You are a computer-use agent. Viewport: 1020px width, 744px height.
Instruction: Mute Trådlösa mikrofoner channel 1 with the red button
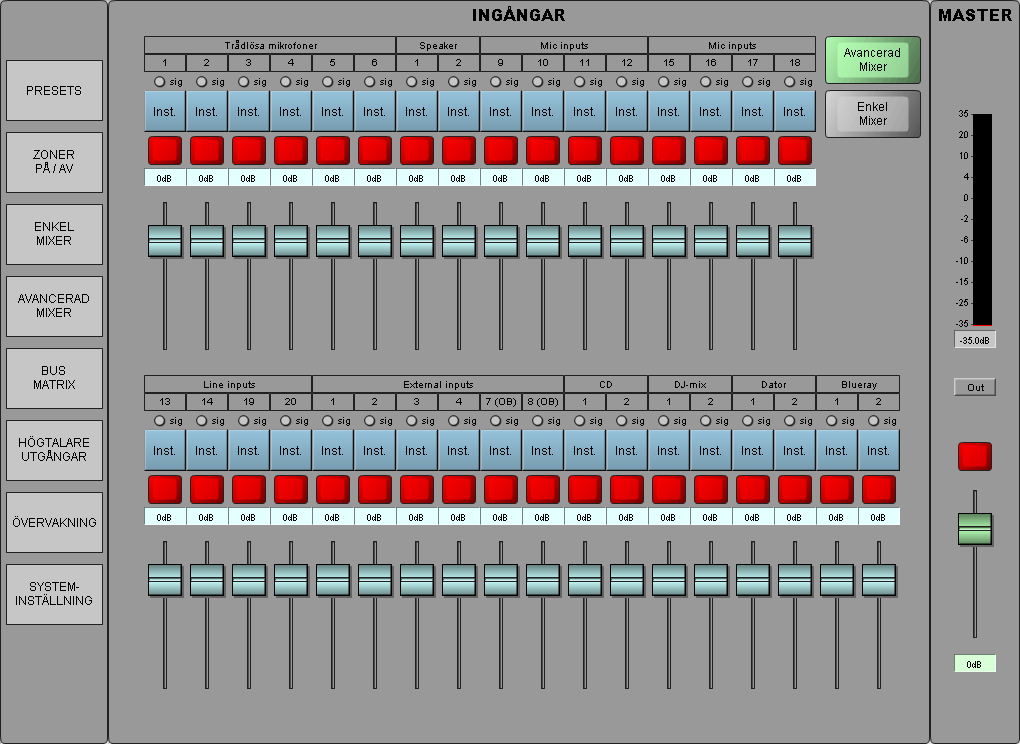(x=165, y=150)
